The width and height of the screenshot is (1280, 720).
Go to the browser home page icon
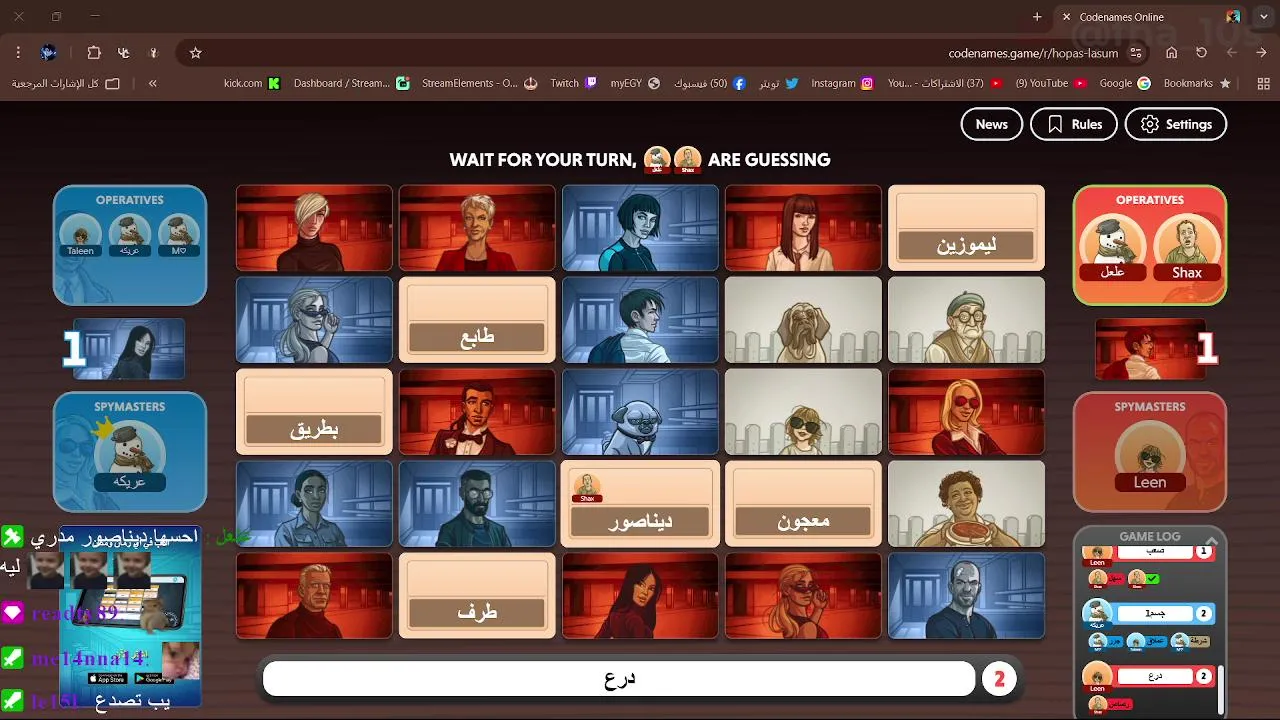click(x=1172, y=52)
